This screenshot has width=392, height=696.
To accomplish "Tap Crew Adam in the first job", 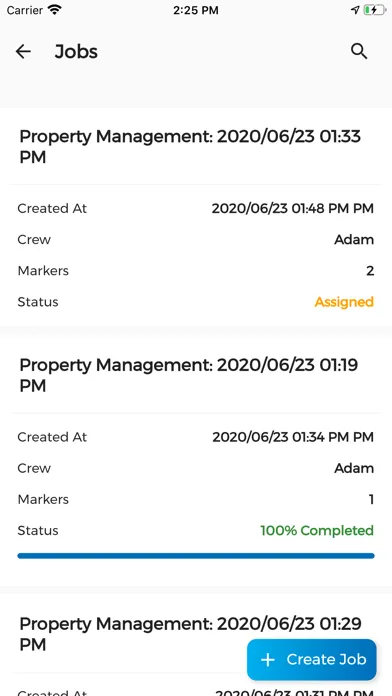I will coord(354,240).
